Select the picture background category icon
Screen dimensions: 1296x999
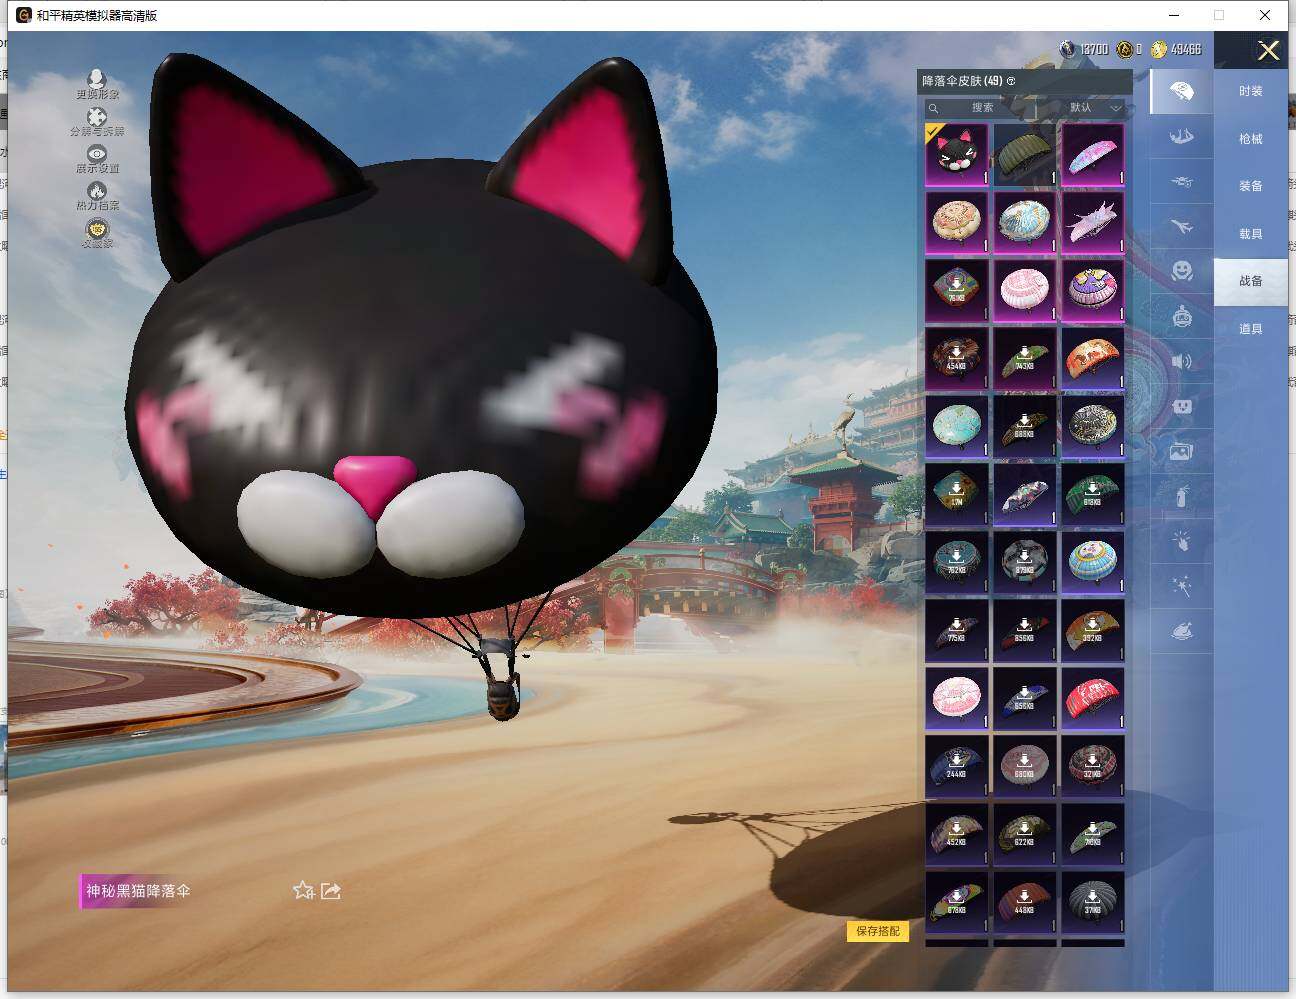click(1181, 452)
